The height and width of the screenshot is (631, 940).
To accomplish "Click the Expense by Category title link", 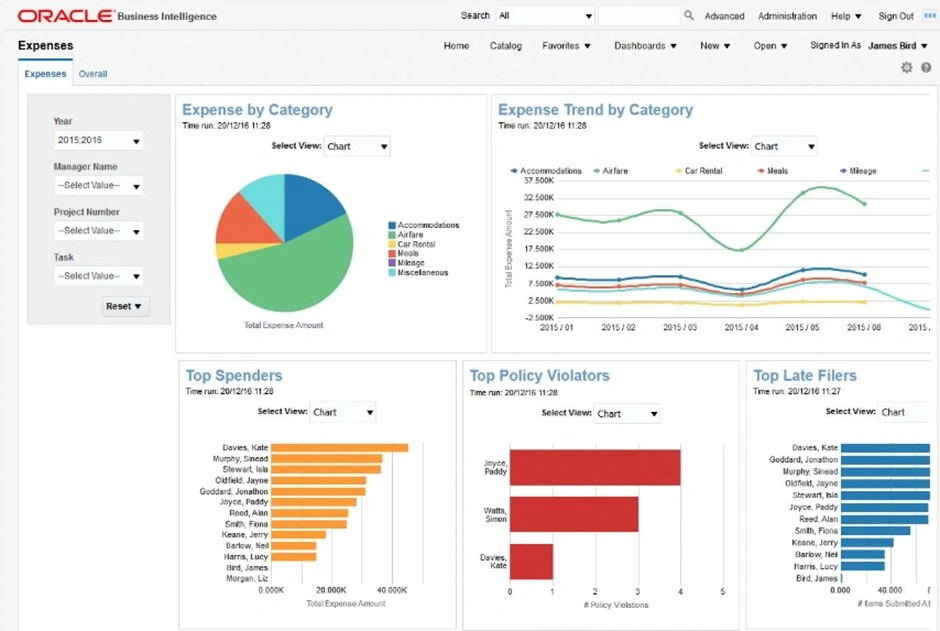I will [258, 110].
